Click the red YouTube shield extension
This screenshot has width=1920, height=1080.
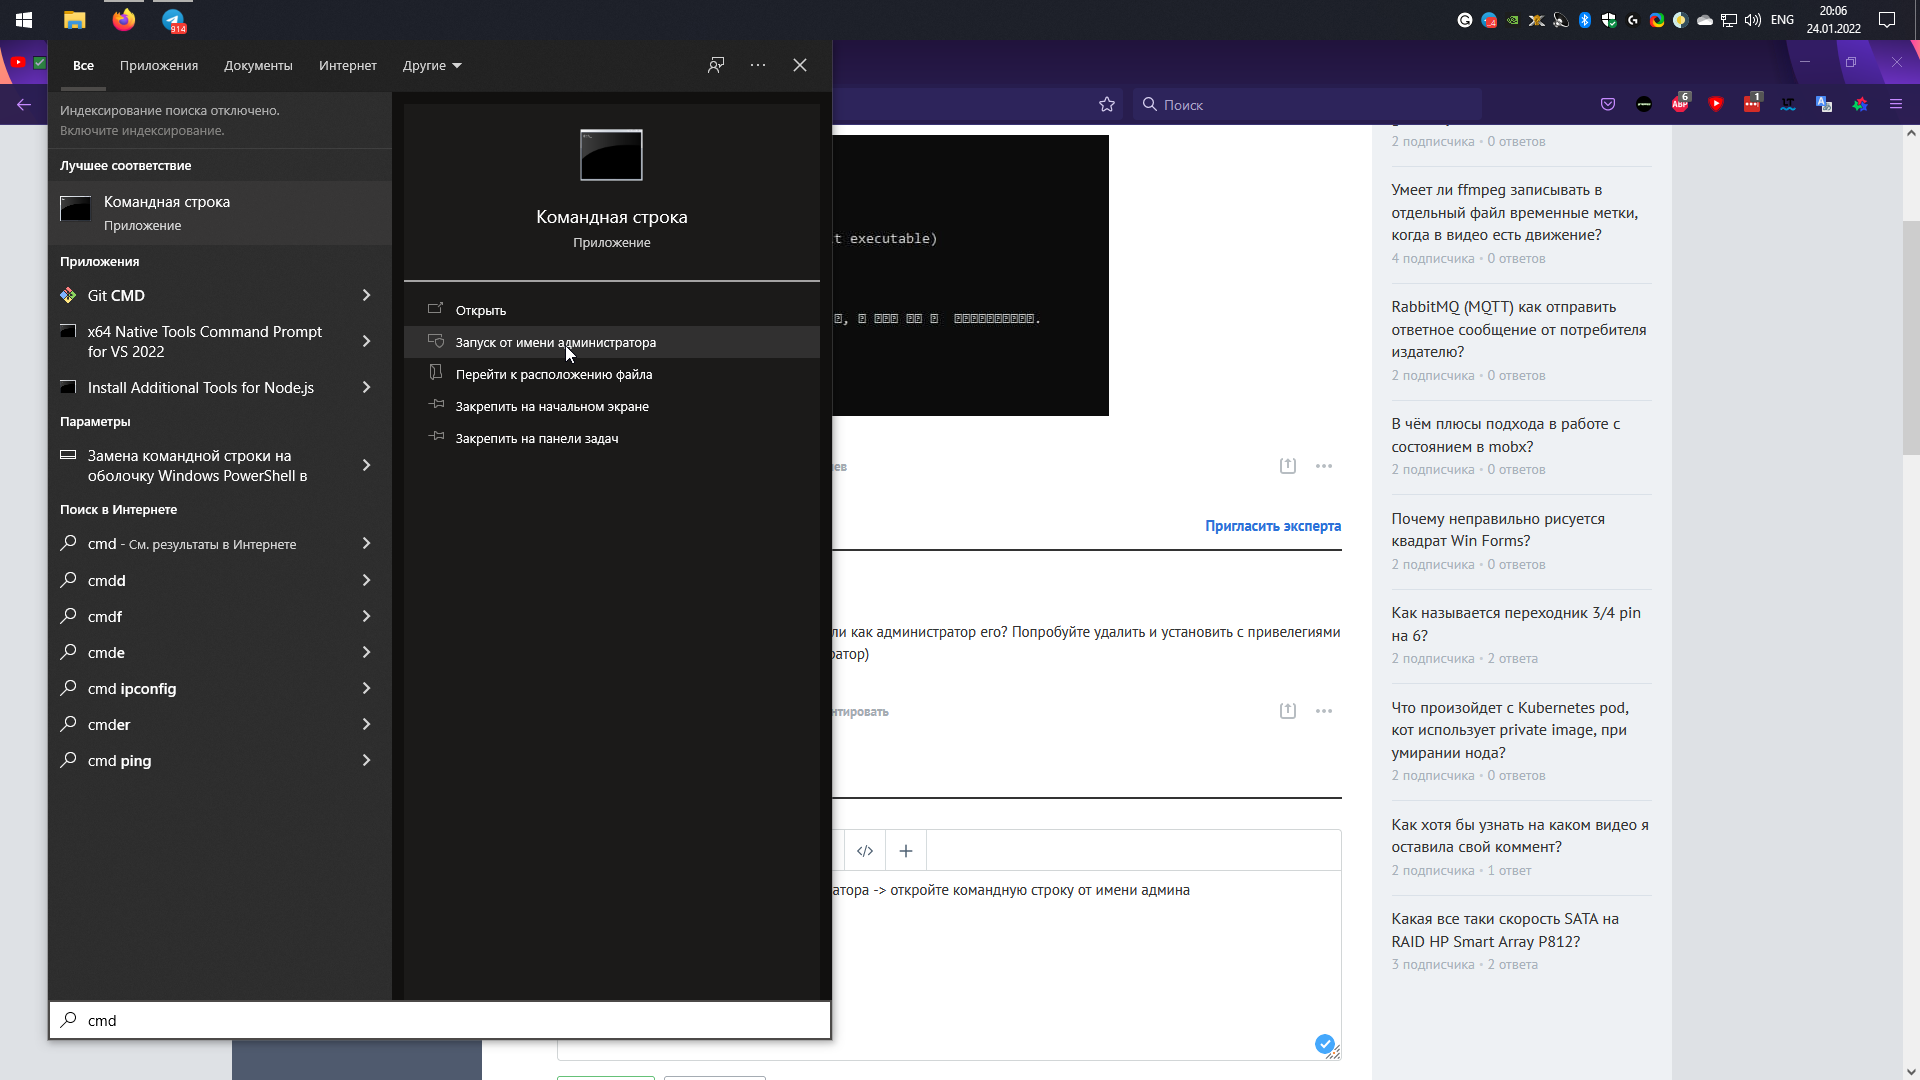pyautogui.click(x=1716, y=104)
